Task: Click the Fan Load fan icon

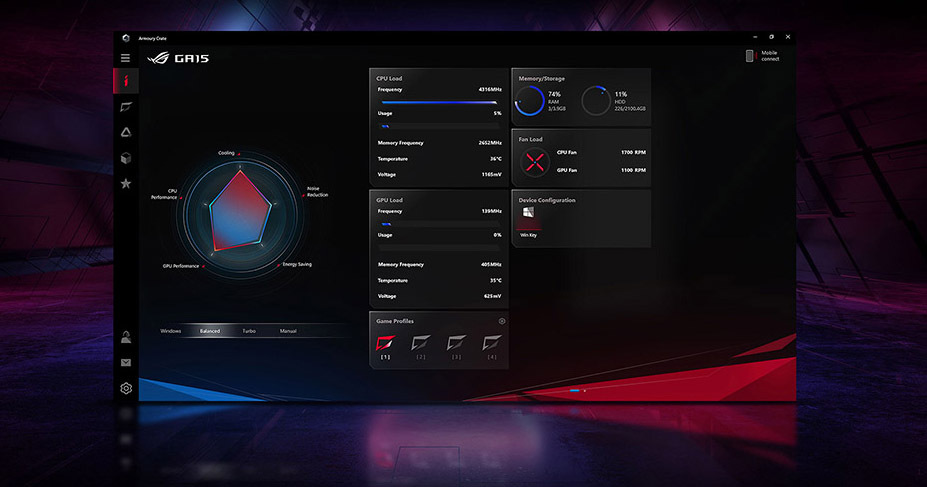Action: 535,161
